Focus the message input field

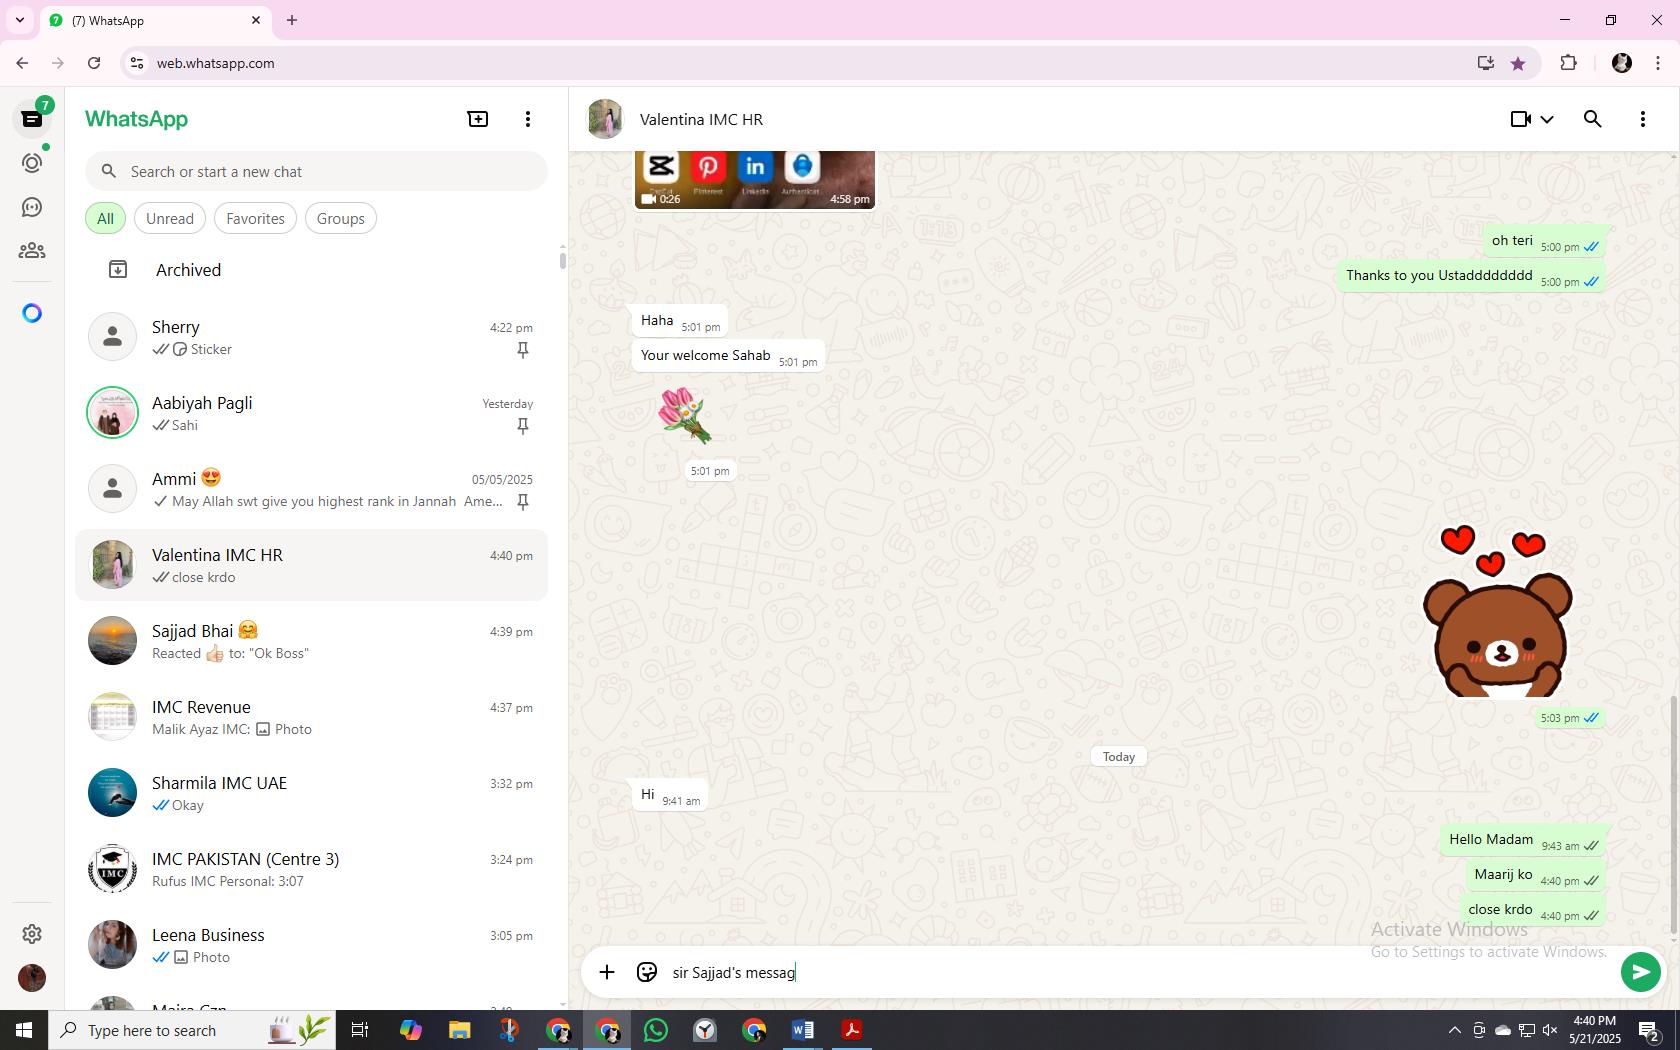tap(1140, 972)
